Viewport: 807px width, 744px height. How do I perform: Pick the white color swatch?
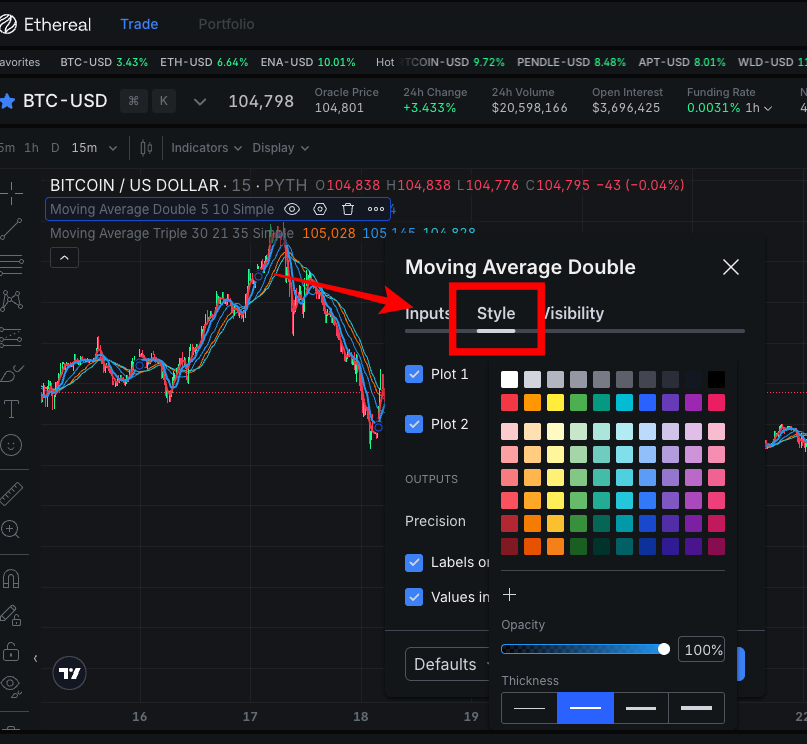[x=510, y=380]
